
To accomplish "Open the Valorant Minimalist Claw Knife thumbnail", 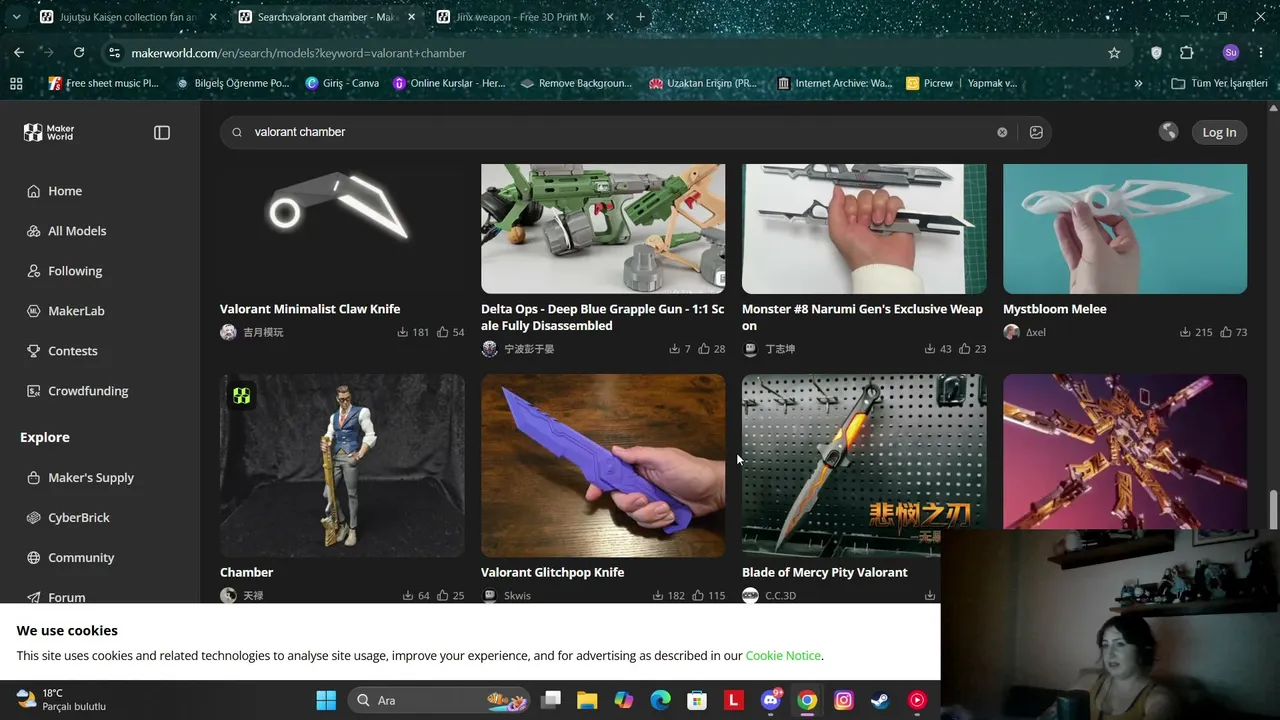I will pos(342,229).
